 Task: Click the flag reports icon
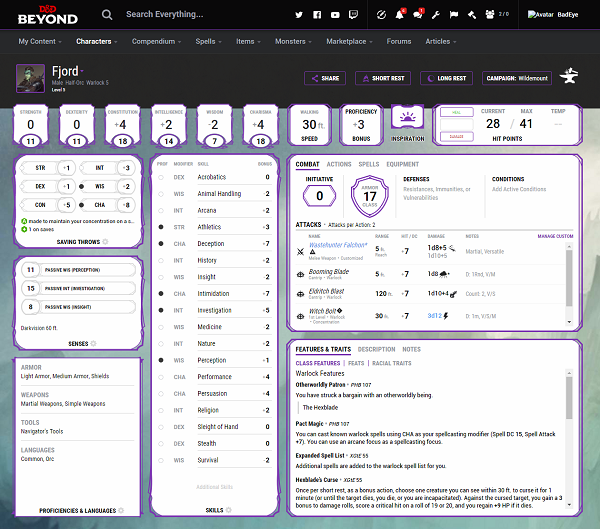click(x=454, y=15)
